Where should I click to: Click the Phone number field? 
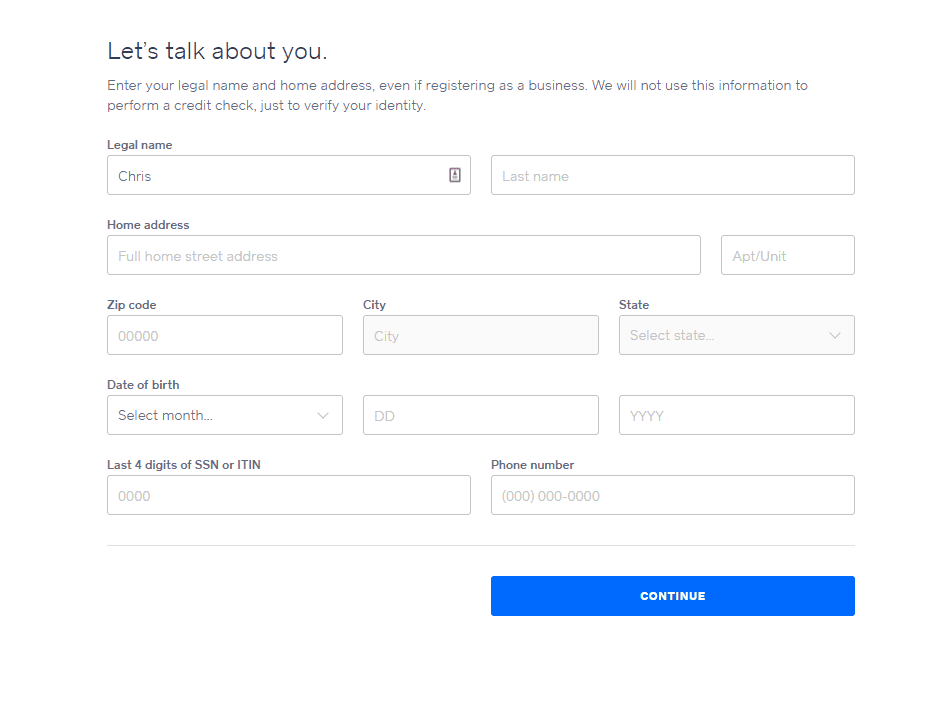[672, 494]
